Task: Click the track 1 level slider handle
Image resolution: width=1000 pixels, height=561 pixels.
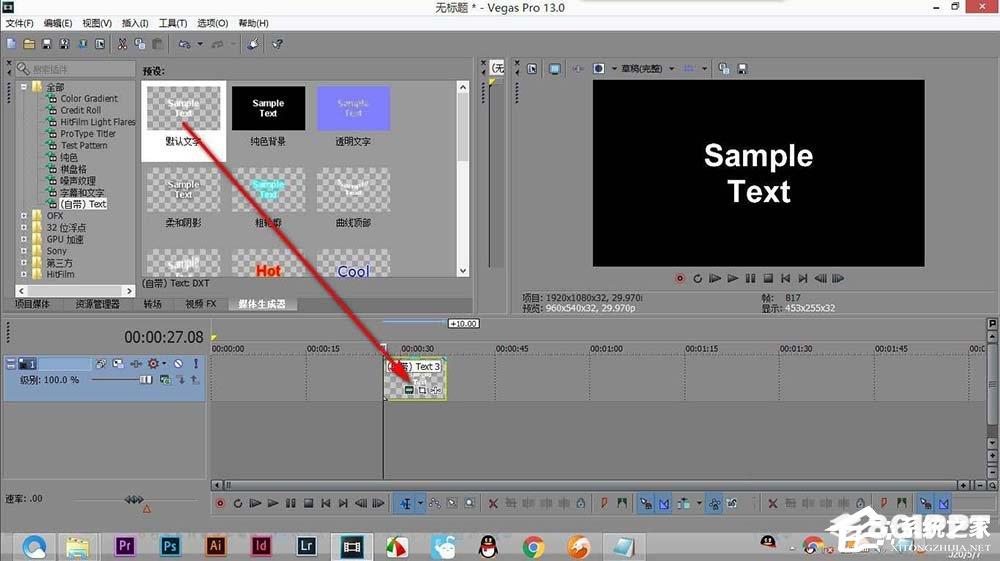Action: click(x=146, y=380)
